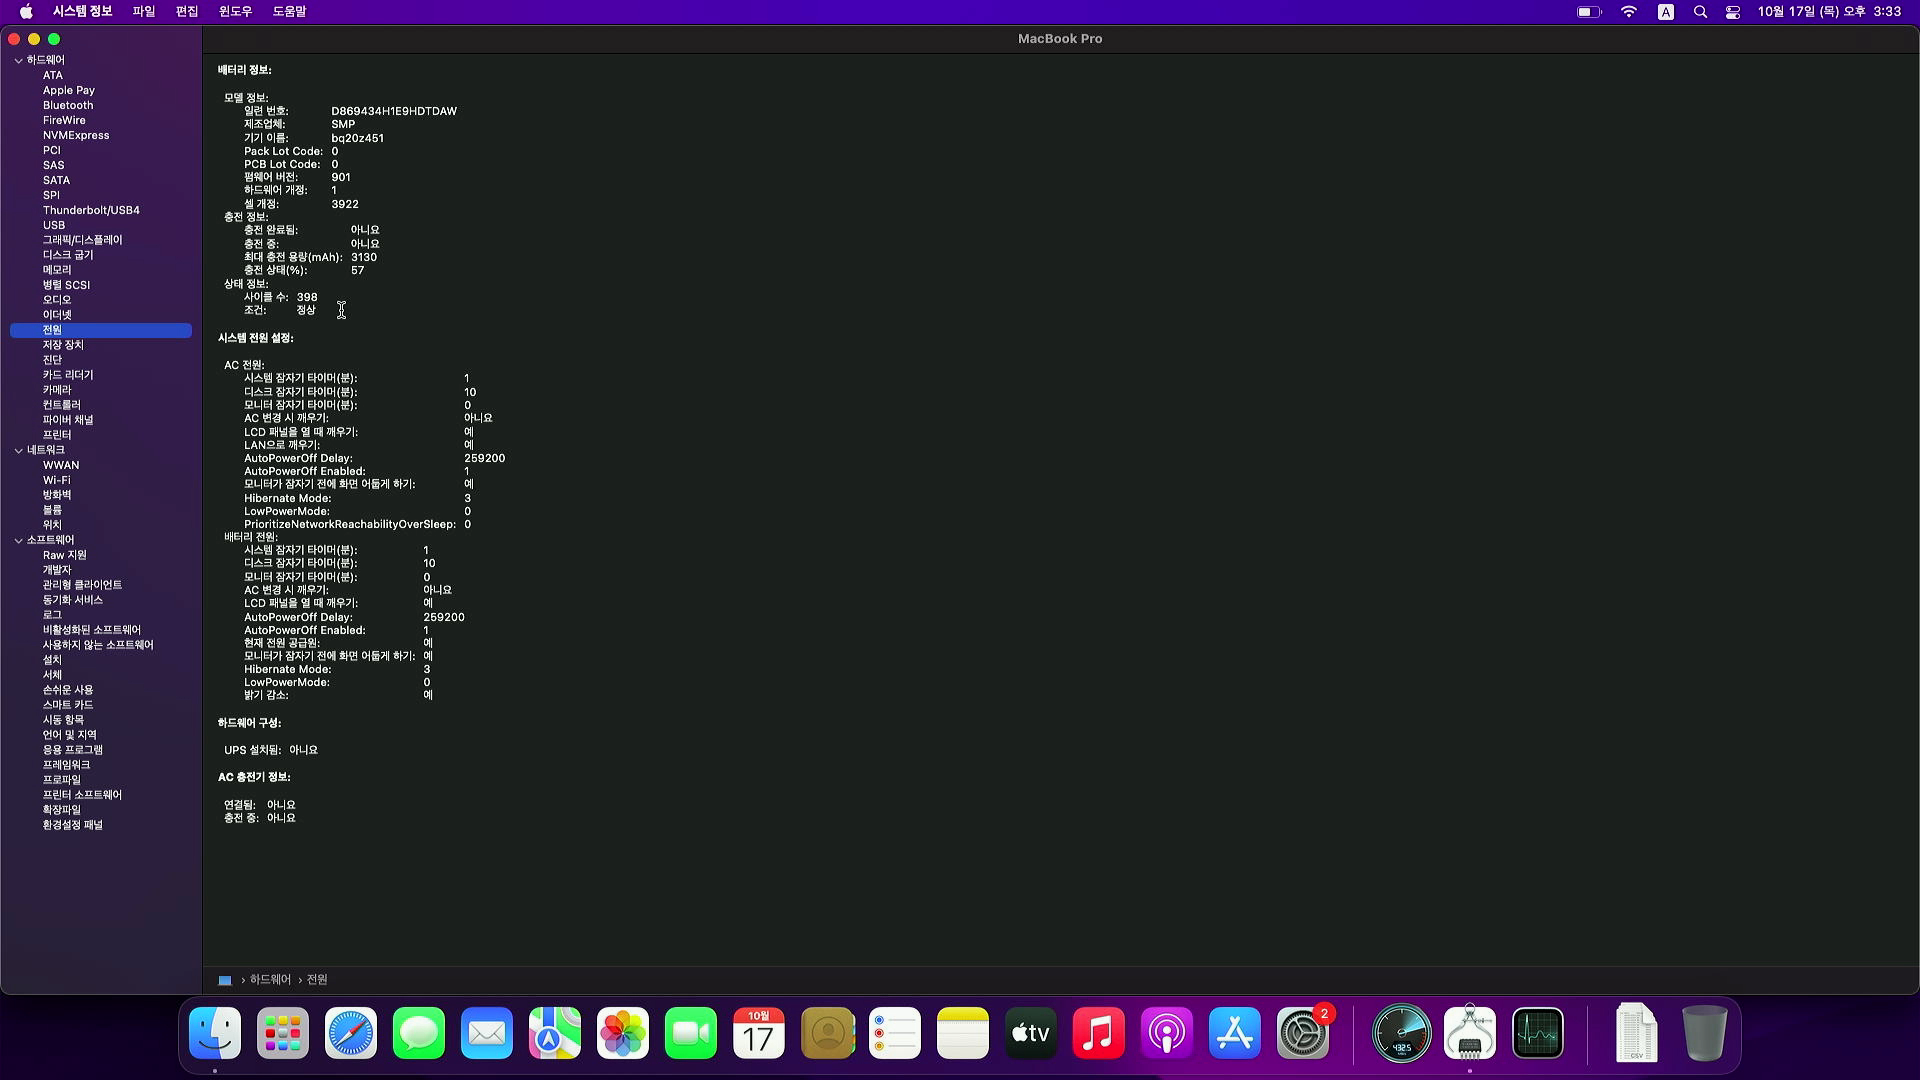Select 그래픽/디스플레이 in the sidebar

(82, 240)
